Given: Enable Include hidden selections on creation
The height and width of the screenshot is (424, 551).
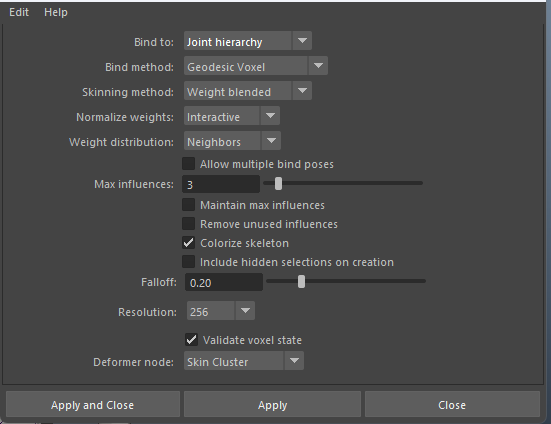Looking at the screenshot, I should tap(189, 262).
